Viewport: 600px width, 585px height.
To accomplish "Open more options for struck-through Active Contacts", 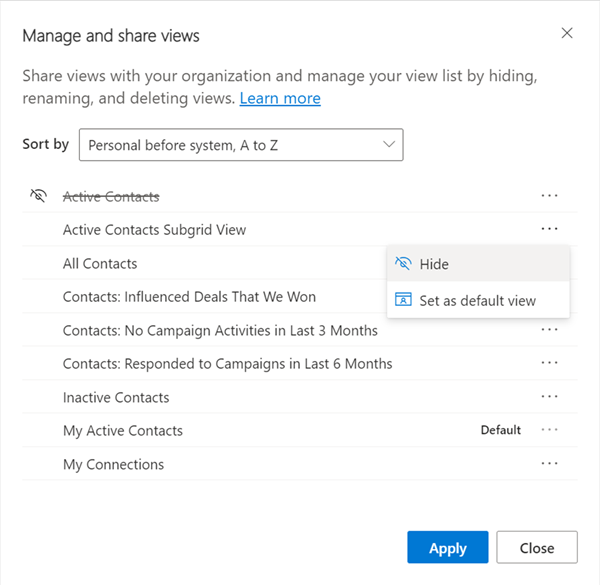I will 548,196.
